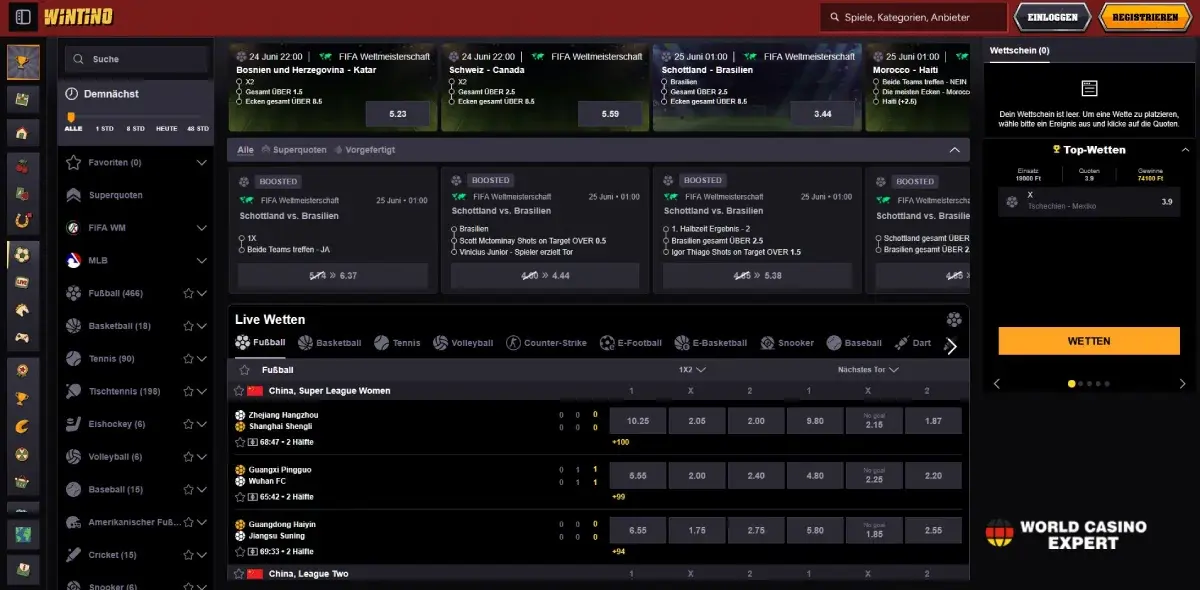Click the clock icon next to Demnächst
This screenshot has height=590, width=1200.
(72, 93)
